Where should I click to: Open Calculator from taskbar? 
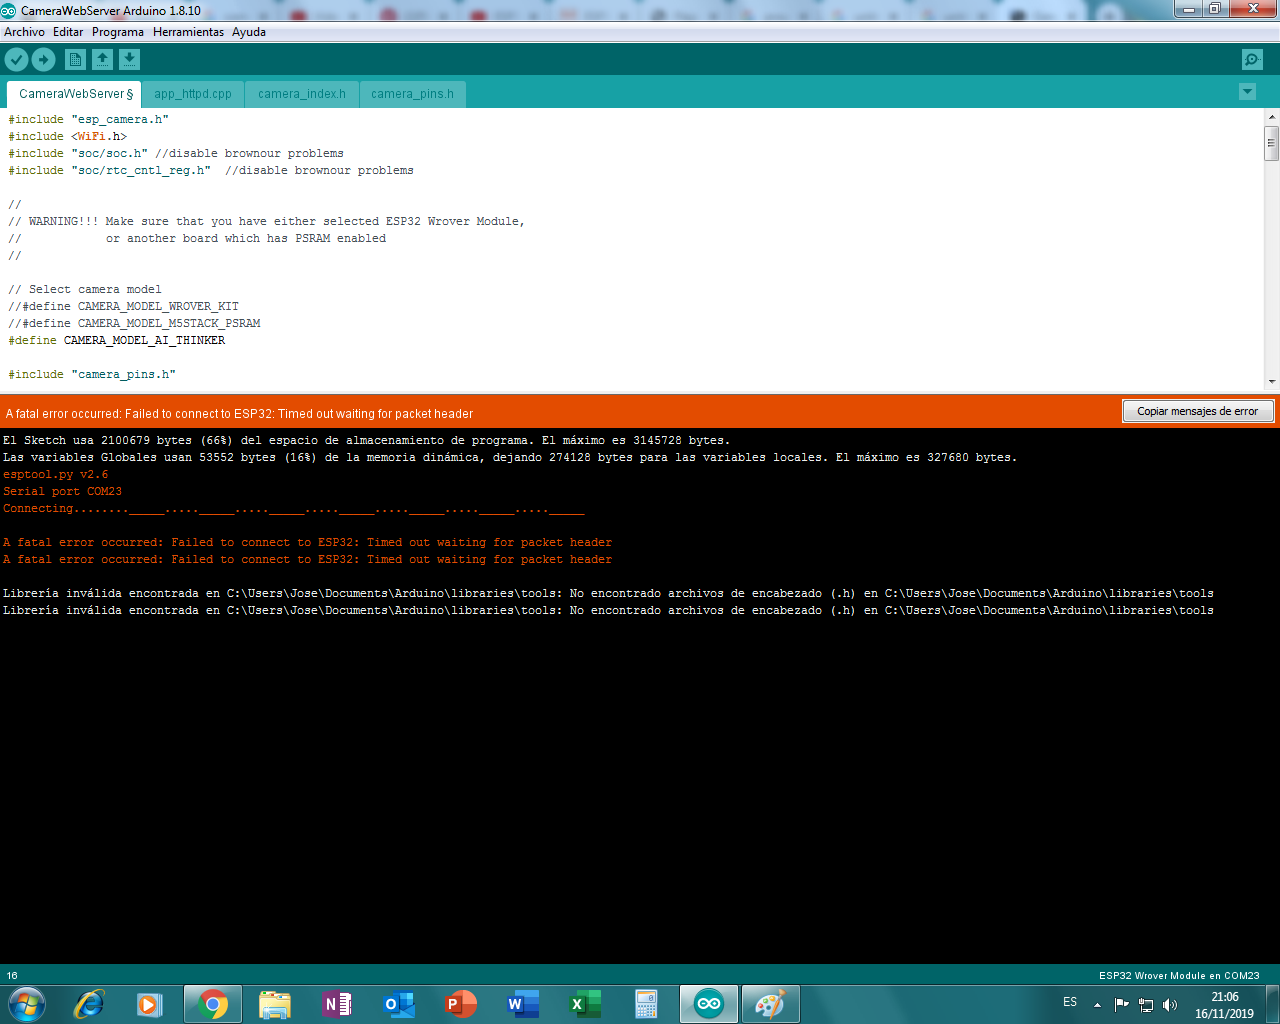647,1004
